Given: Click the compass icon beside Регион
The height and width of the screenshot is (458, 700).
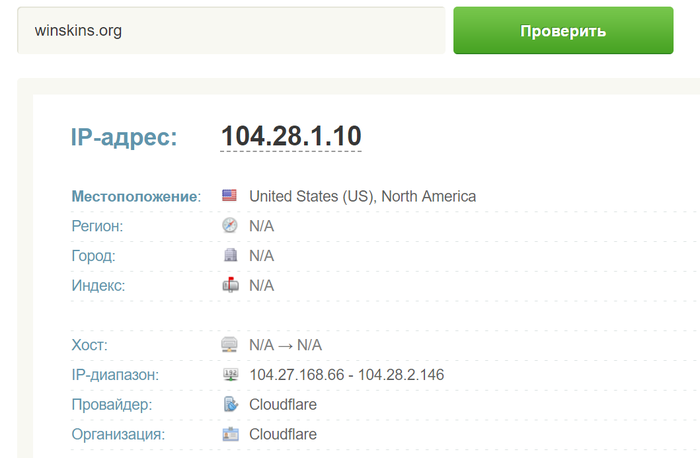Looking at the screenshot, I should click(230, 226).
